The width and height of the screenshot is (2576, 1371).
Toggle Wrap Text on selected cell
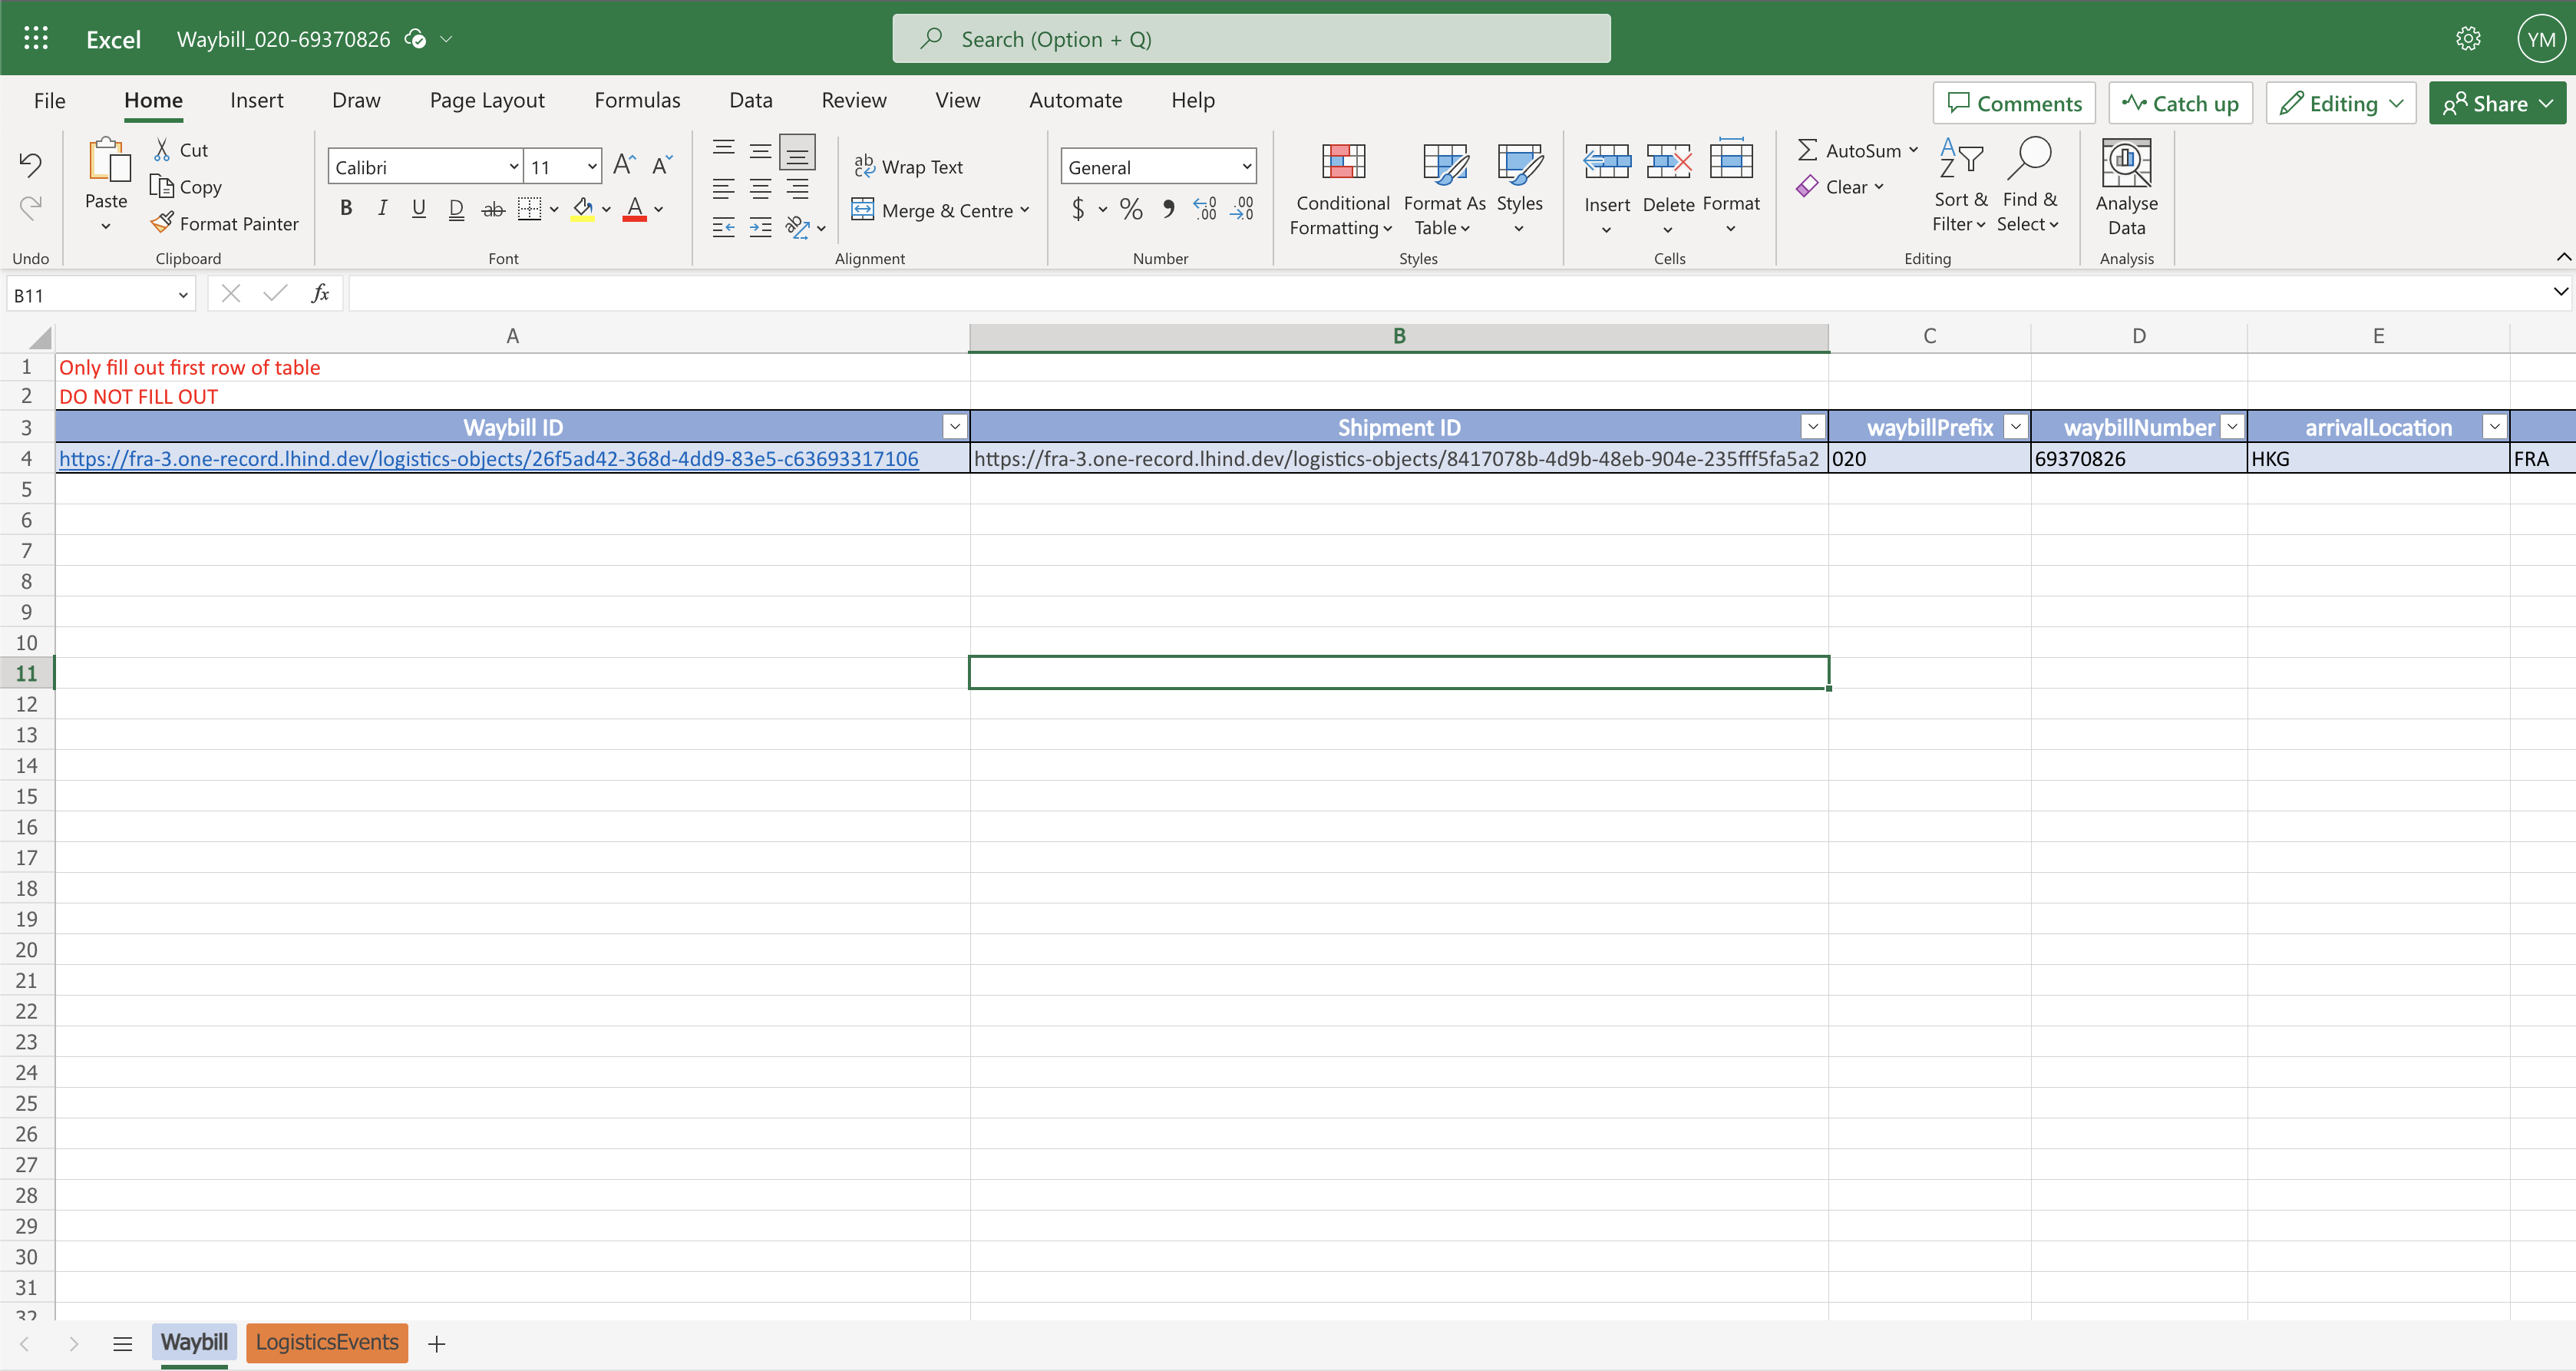point(908,167)
